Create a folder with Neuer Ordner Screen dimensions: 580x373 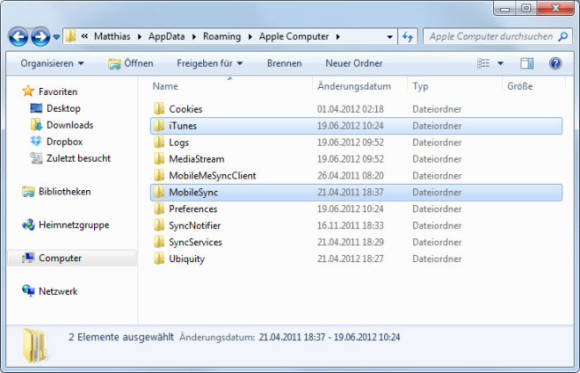click(x=354, y=63)
